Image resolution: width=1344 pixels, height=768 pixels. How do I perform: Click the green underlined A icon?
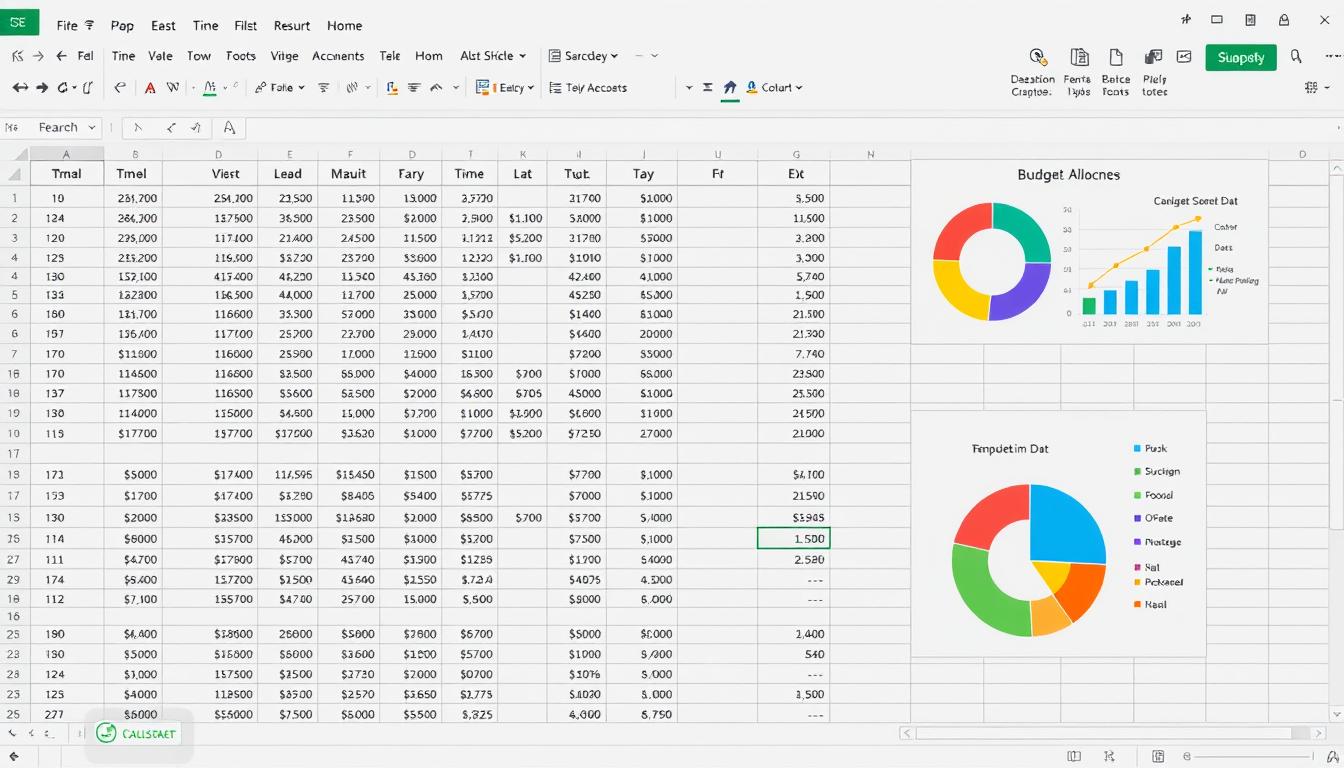[x=209, y=88]
